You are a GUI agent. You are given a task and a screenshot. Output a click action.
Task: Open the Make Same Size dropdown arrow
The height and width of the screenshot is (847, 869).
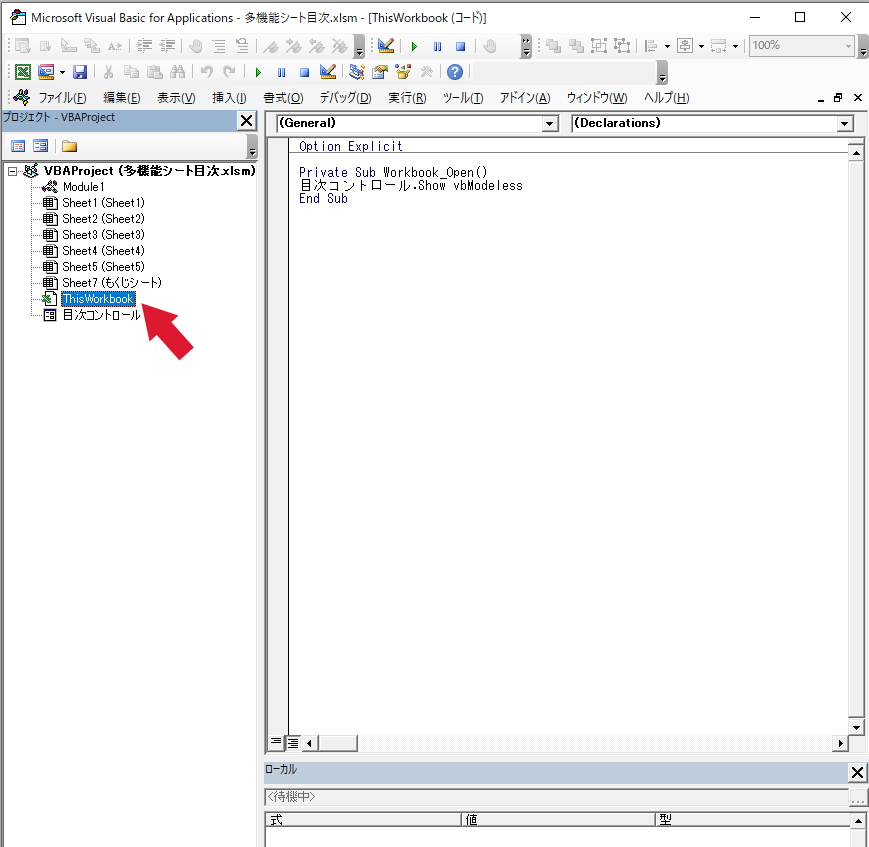735,47
